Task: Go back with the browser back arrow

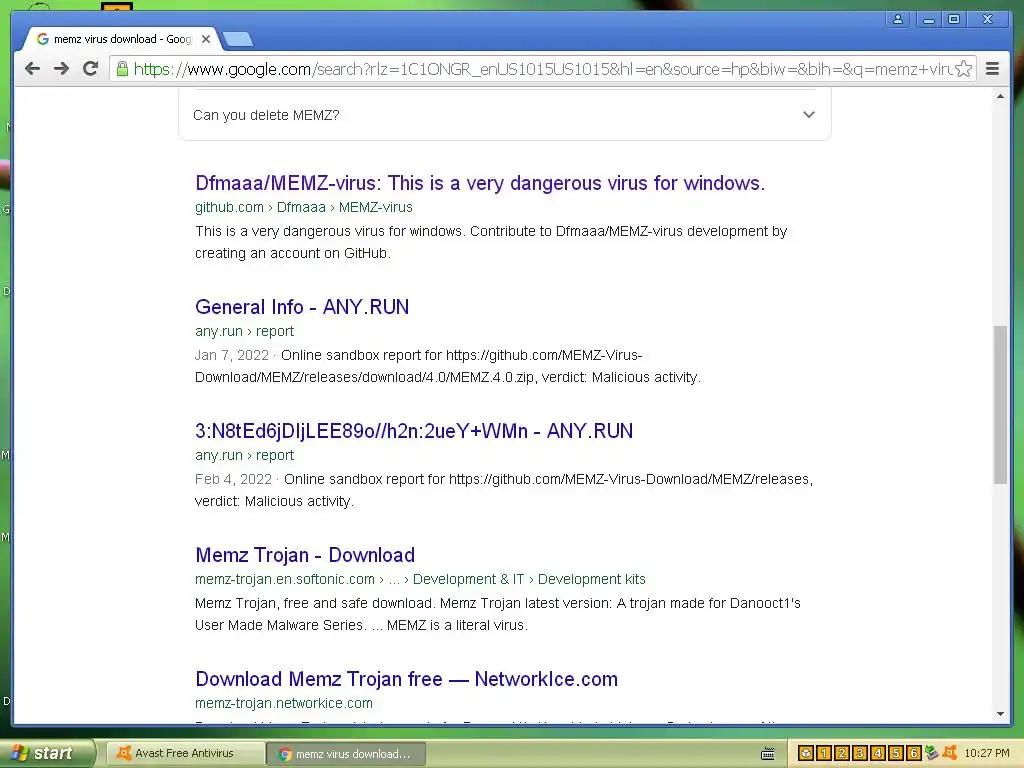Action: (x=32, y=69)
